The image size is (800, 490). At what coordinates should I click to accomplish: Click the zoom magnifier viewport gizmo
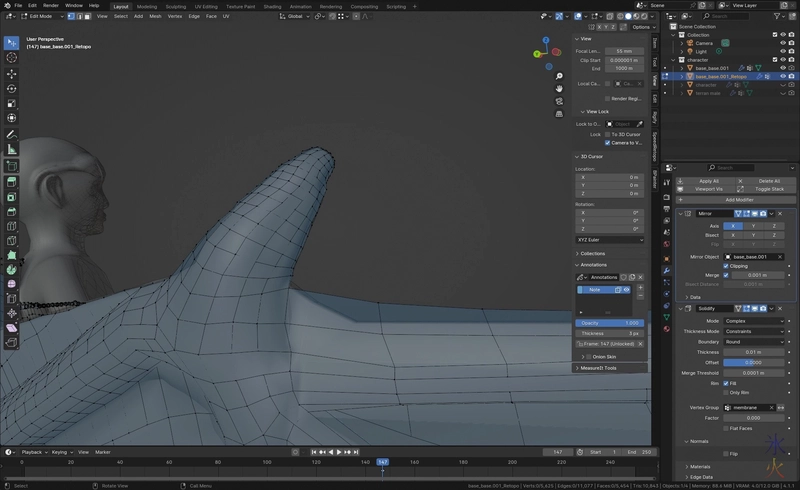pyautogui.click(x=560, y=75)
